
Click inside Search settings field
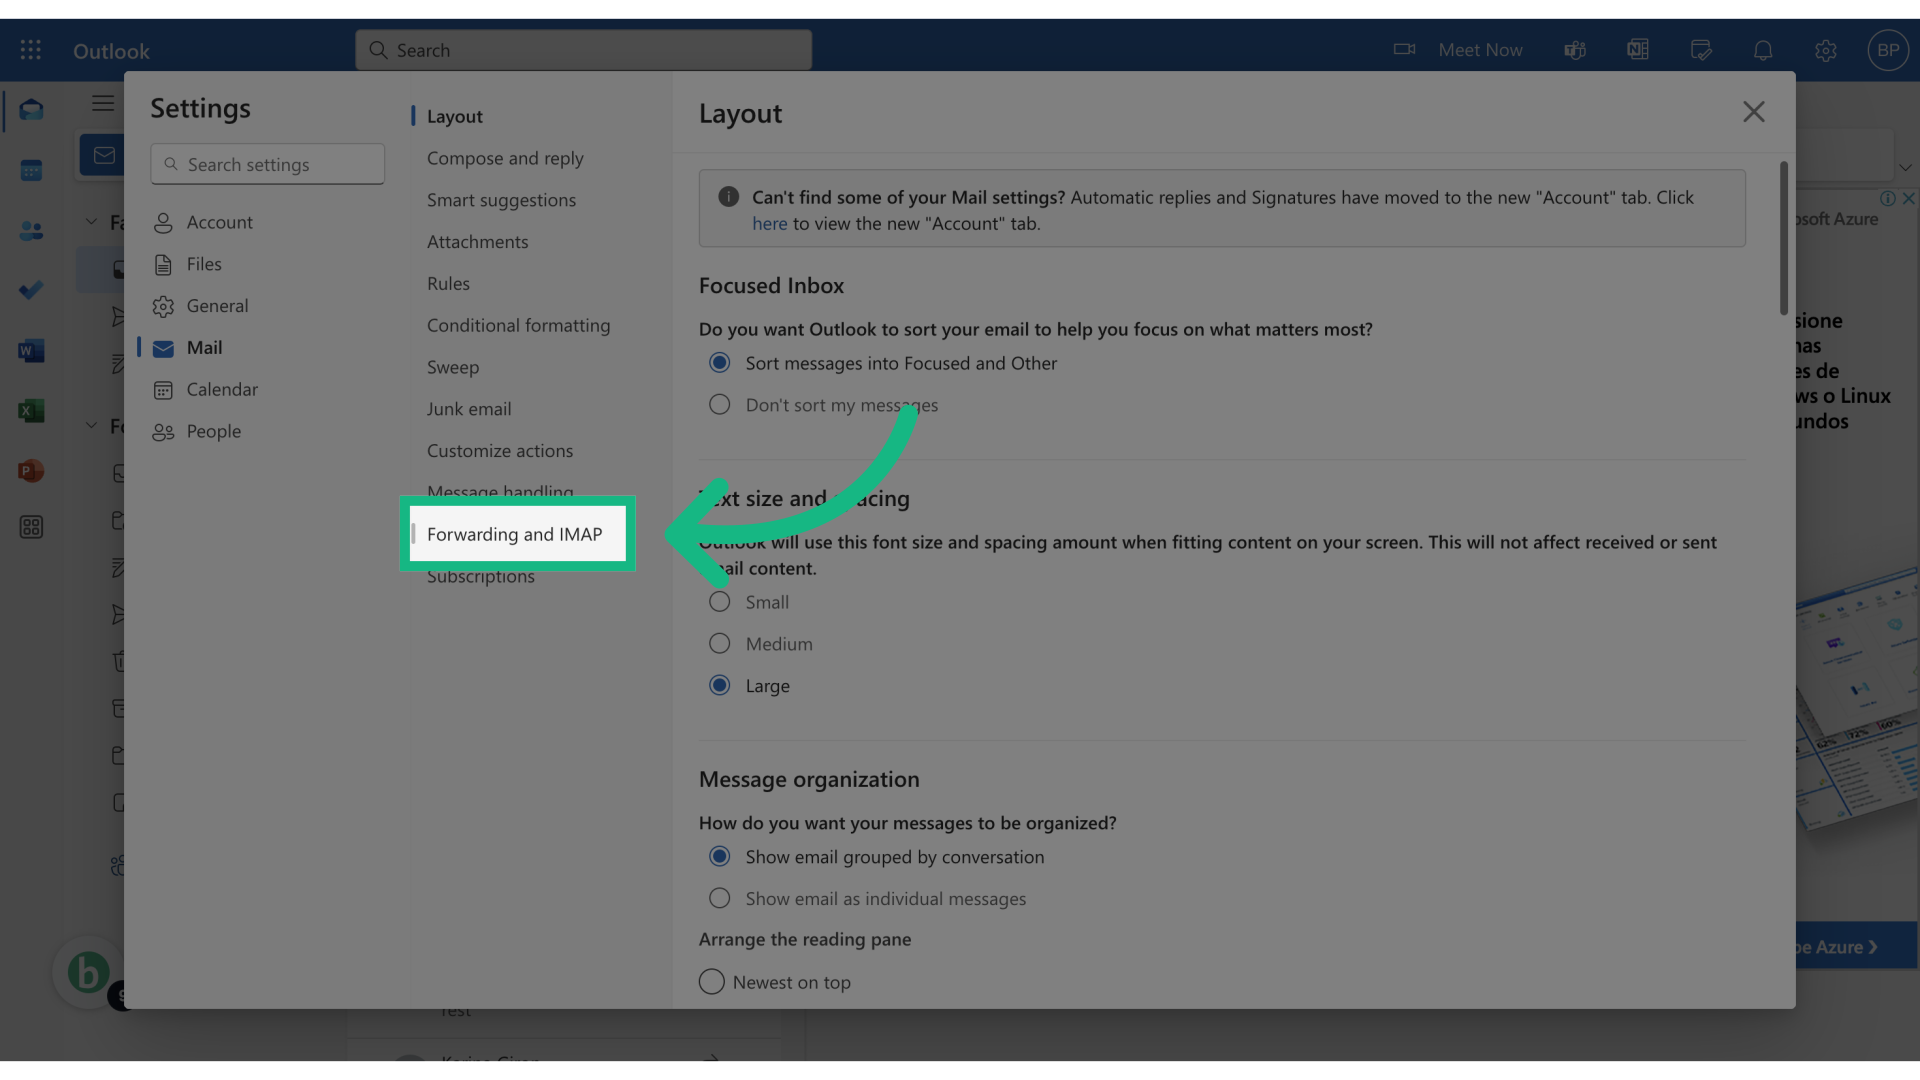(267, 164)
